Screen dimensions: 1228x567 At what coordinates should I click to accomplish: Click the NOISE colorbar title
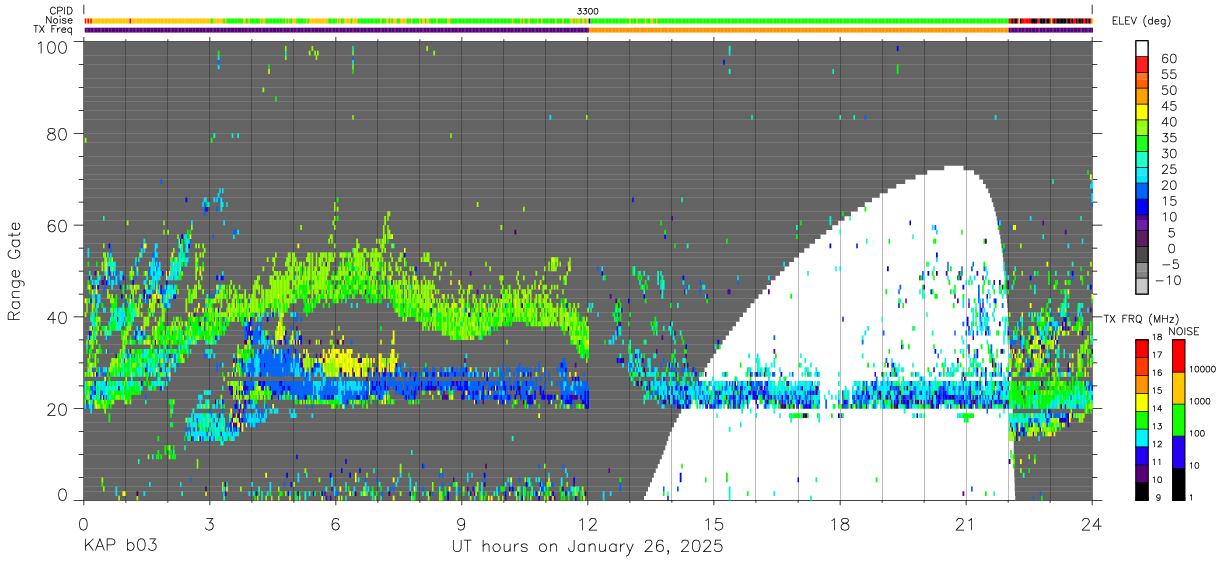(x=1183, y=331)
